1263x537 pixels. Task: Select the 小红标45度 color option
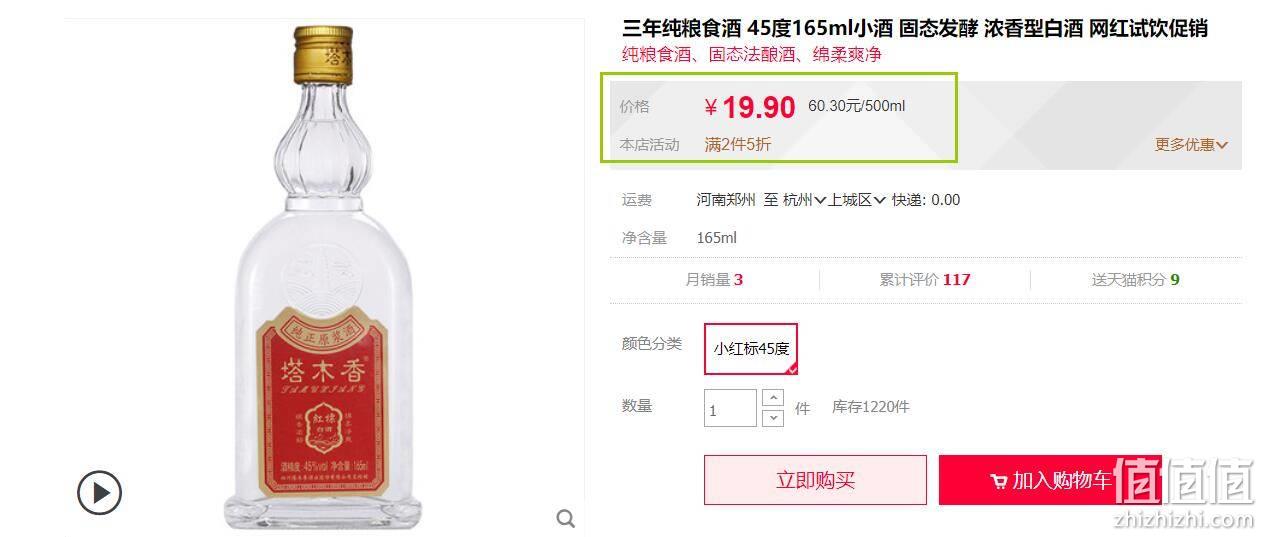(751, 349)
